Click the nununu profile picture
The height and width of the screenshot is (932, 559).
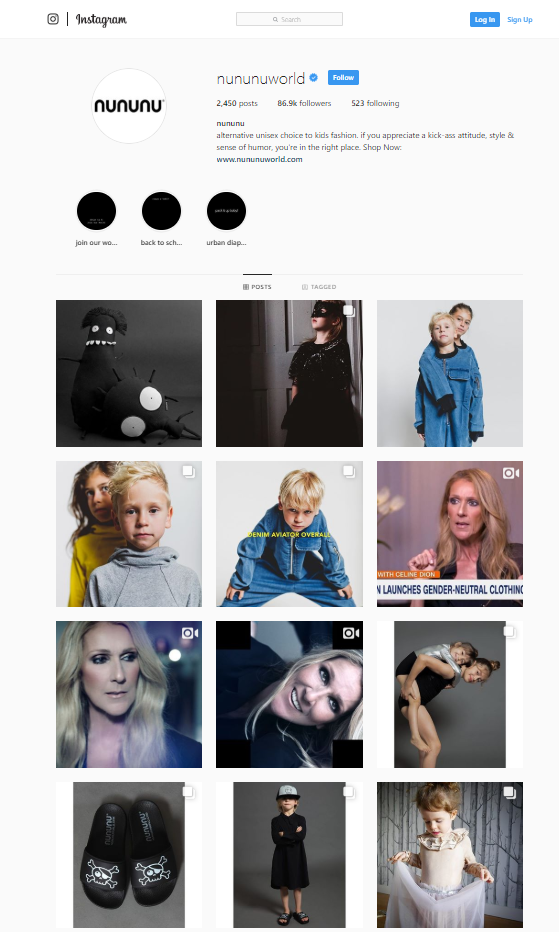[x=128, y=106]
